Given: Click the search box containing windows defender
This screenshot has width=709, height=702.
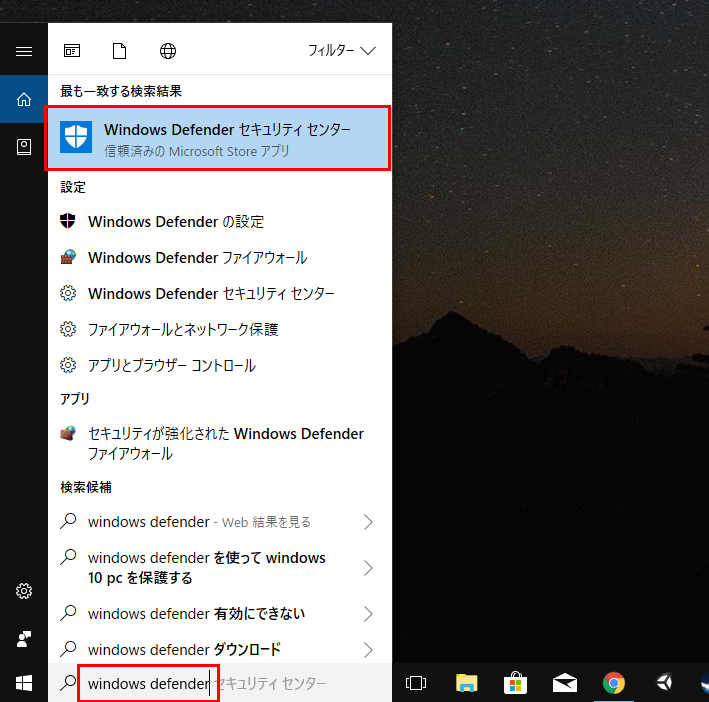Looking at the screenshot, I should 220,683.
